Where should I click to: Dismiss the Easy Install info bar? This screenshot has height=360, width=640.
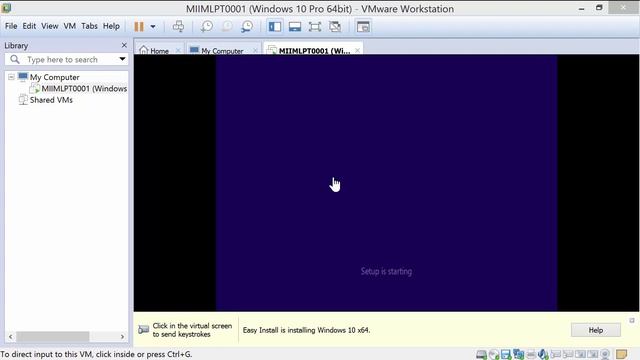(x=632, y=320)
